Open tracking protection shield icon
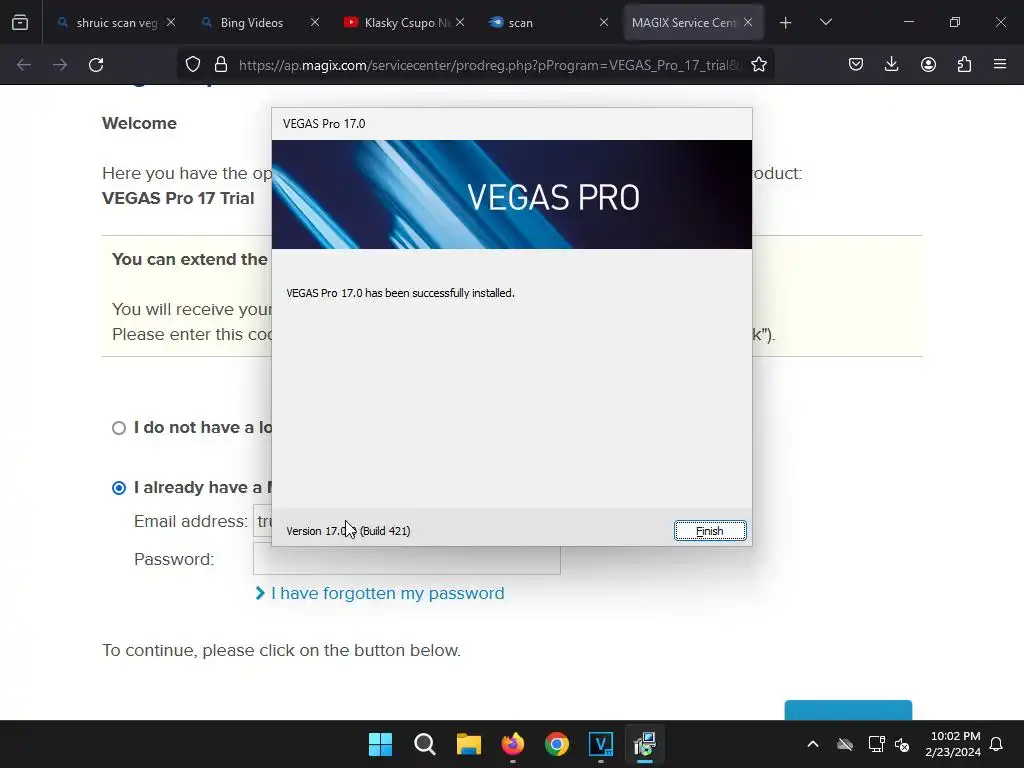The width and height of the screenshot is (1024, 768). [x=193, y=65]
